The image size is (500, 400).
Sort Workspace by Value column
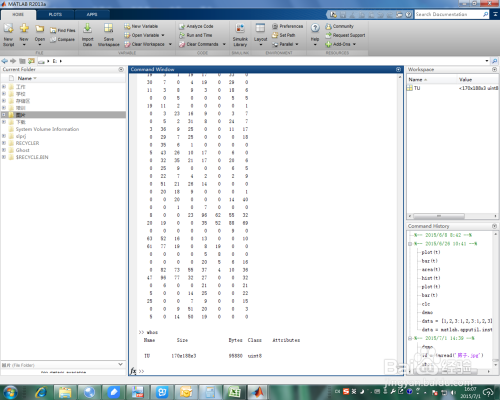(465, 79)
